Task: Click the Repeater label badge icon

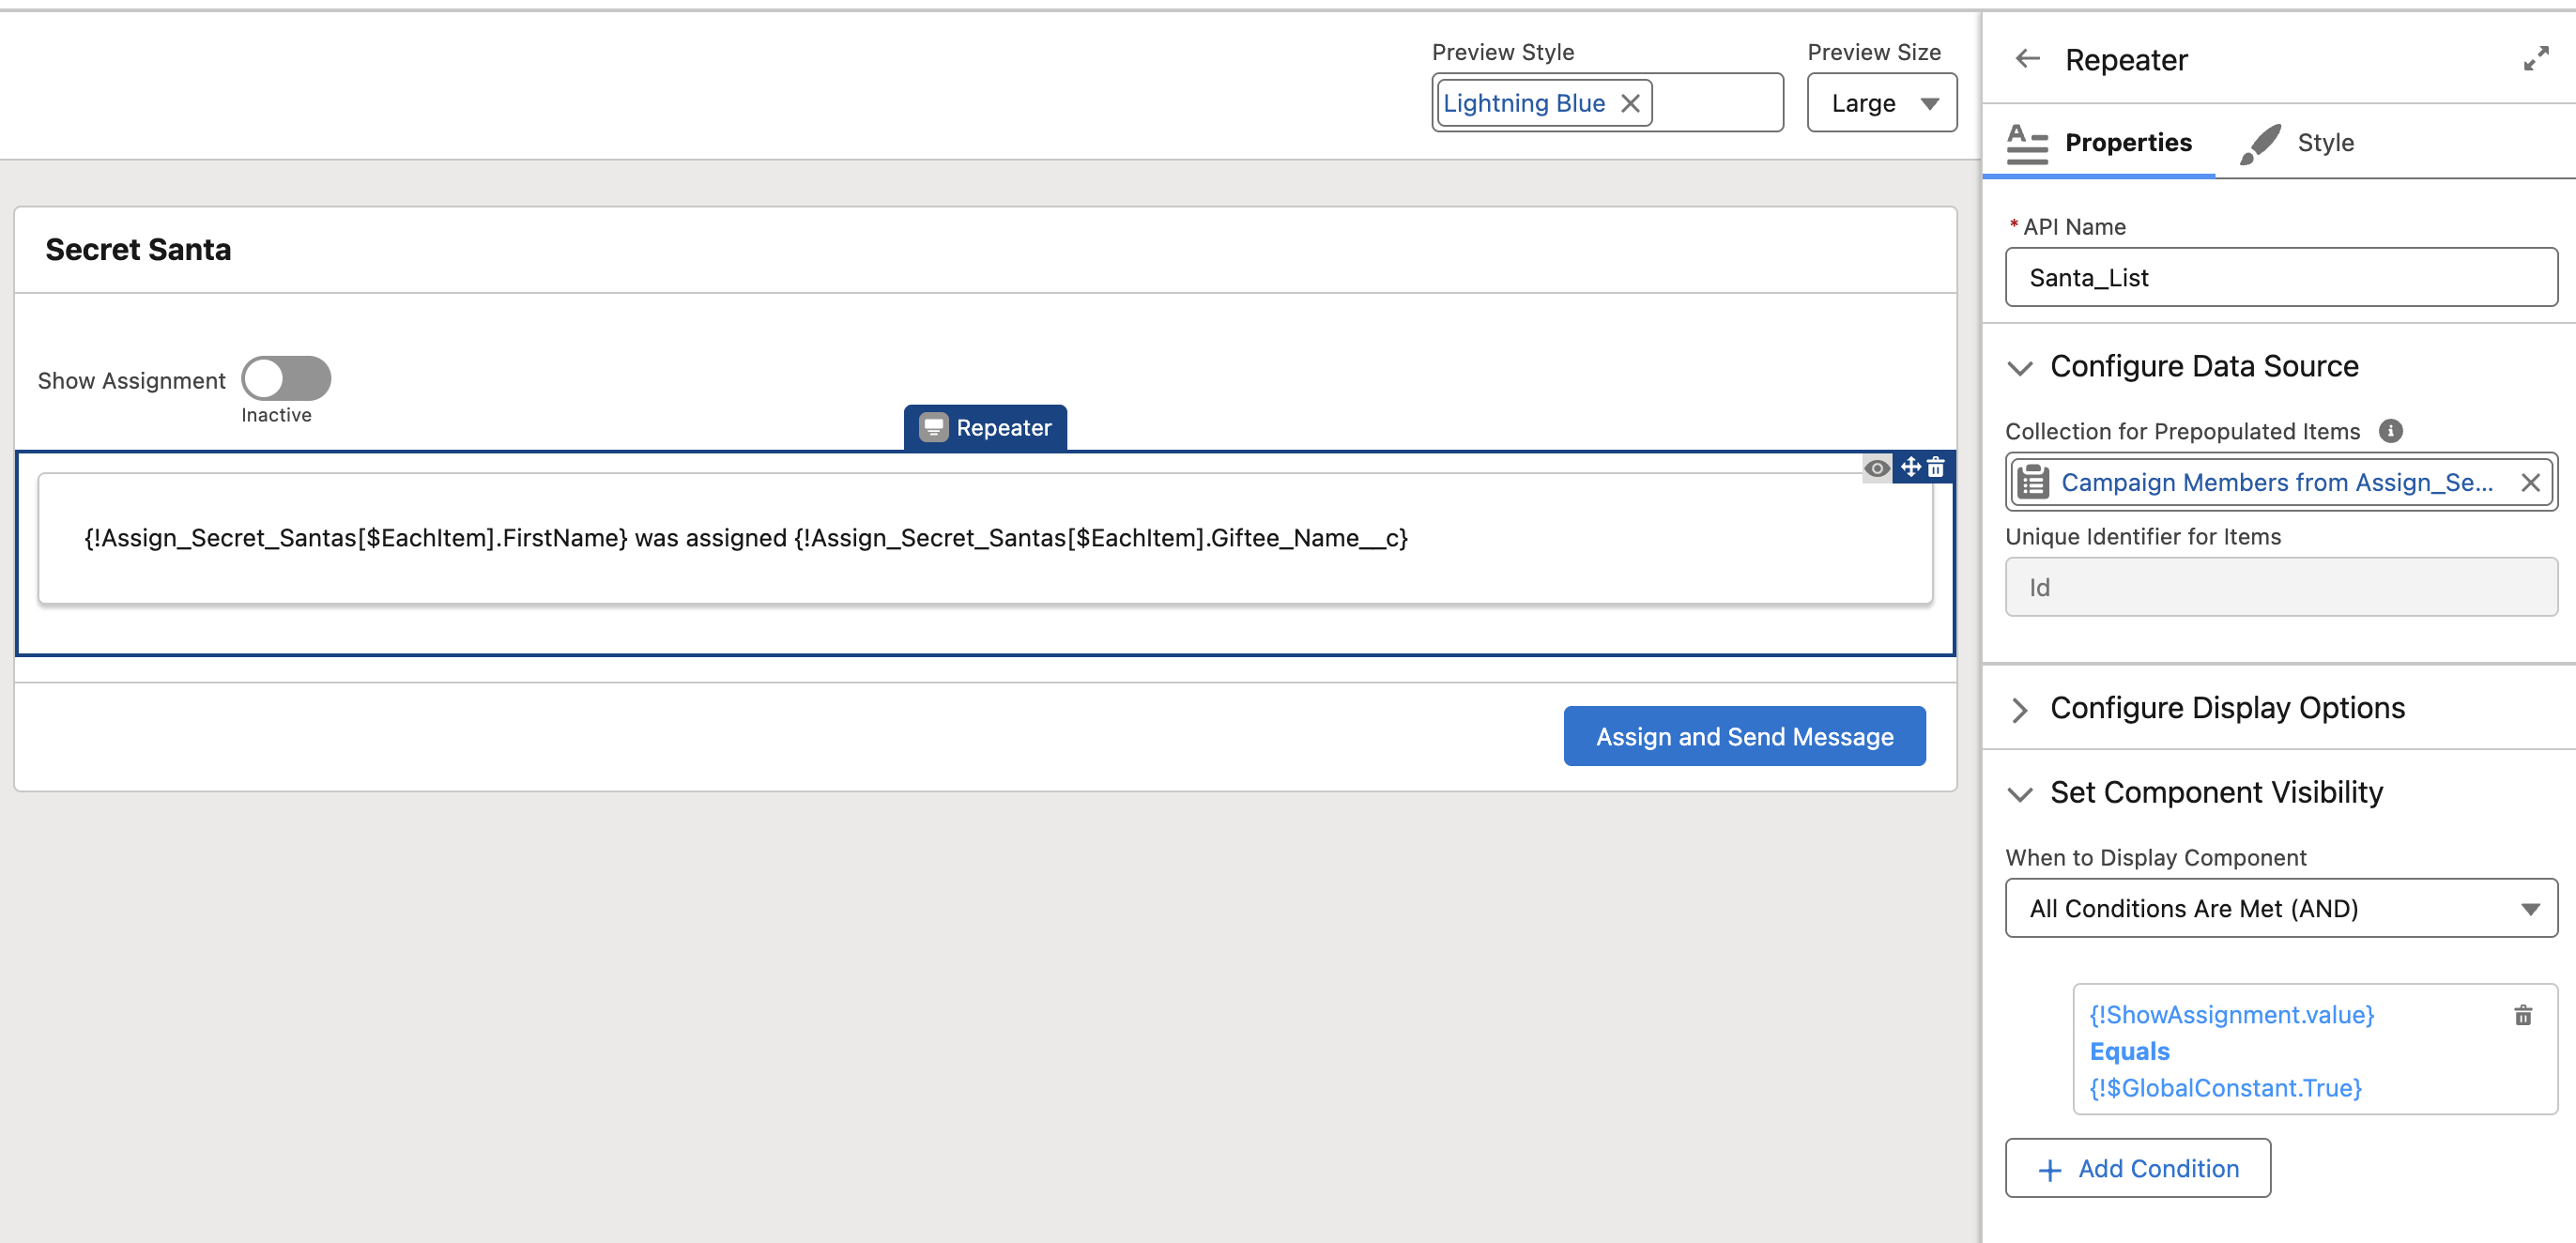Action: click(933, 428)
